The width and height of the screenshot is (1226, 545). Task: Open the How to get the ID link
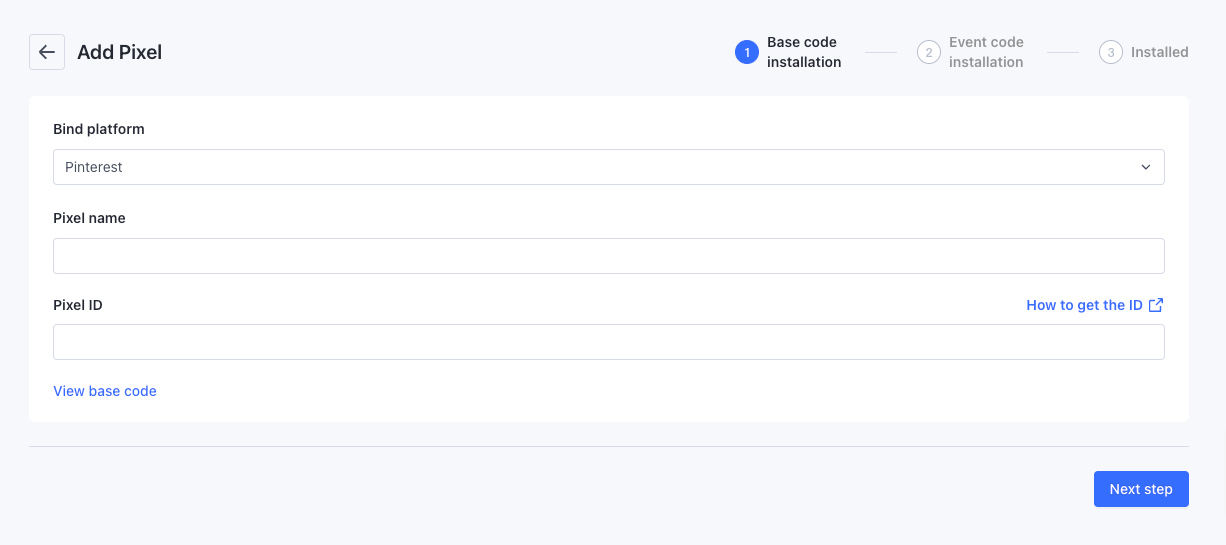click(1084, 305)
